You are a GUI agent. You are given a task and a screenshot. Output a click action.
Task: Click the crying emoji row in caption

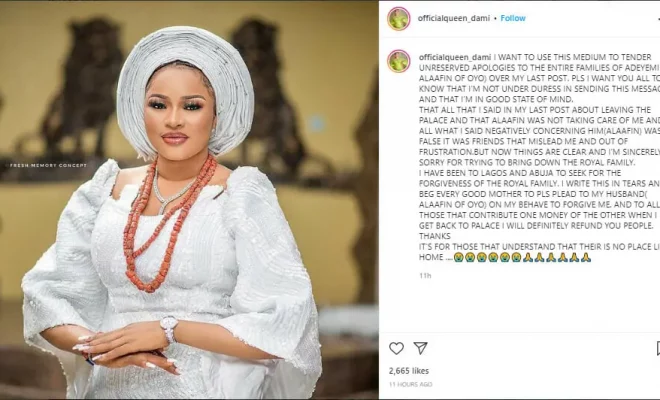click(487, 257)
